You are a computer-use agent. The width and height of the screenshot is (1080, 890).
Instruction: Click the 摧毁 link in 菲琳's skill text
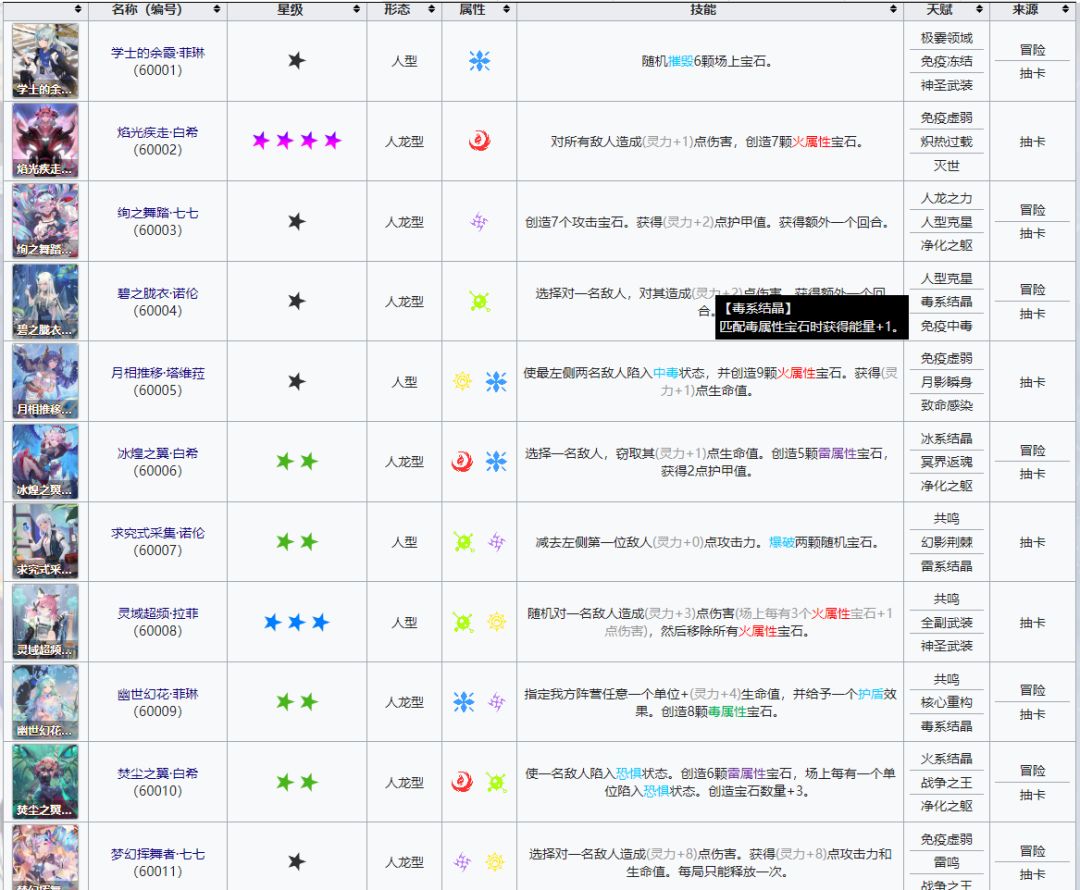pos(680,61)
